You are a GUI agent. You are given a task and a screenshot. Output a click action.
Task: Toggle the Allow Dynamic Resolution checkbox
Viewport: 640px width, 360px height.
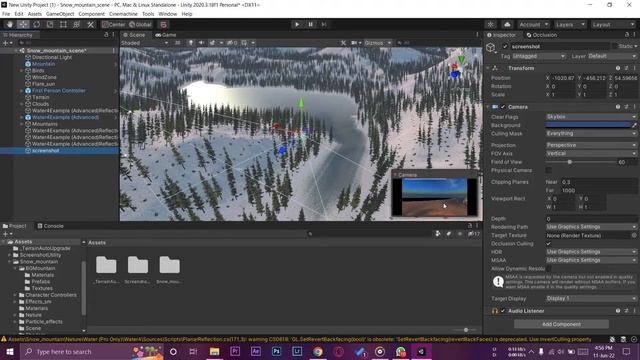[x=549, y=269]
